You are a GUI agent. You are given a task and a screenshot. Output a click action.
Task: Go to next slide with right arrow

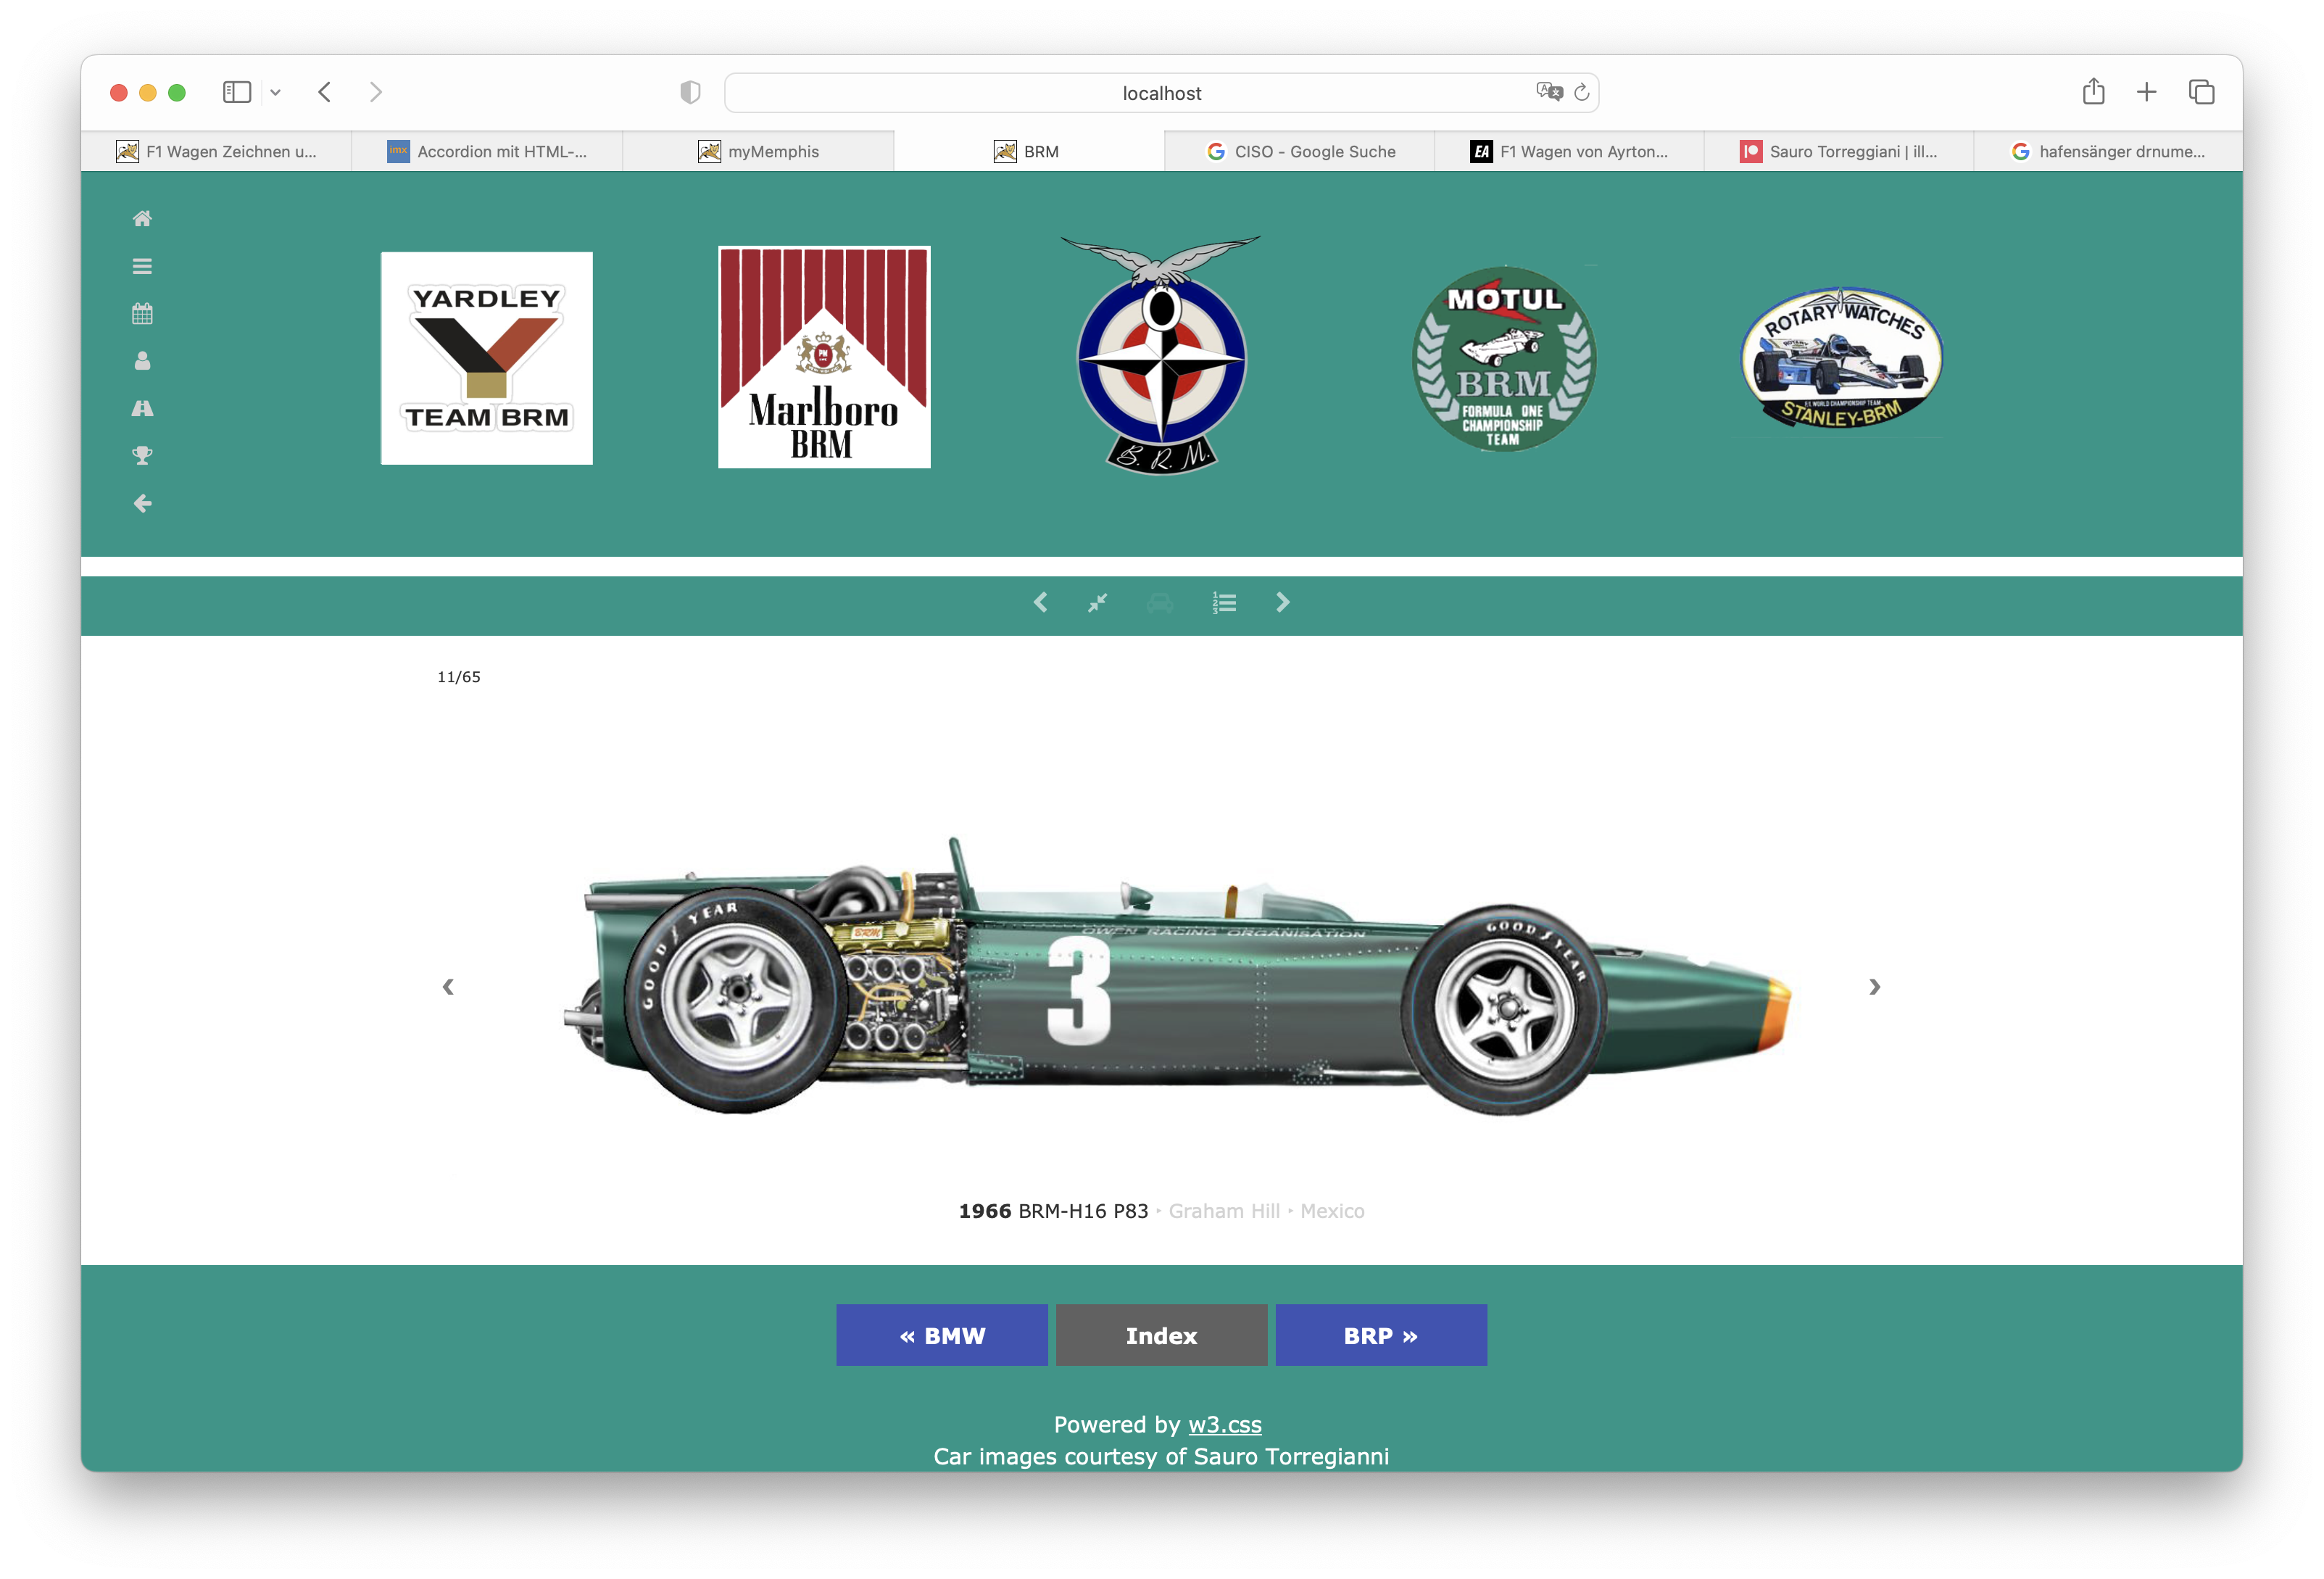1874,987
